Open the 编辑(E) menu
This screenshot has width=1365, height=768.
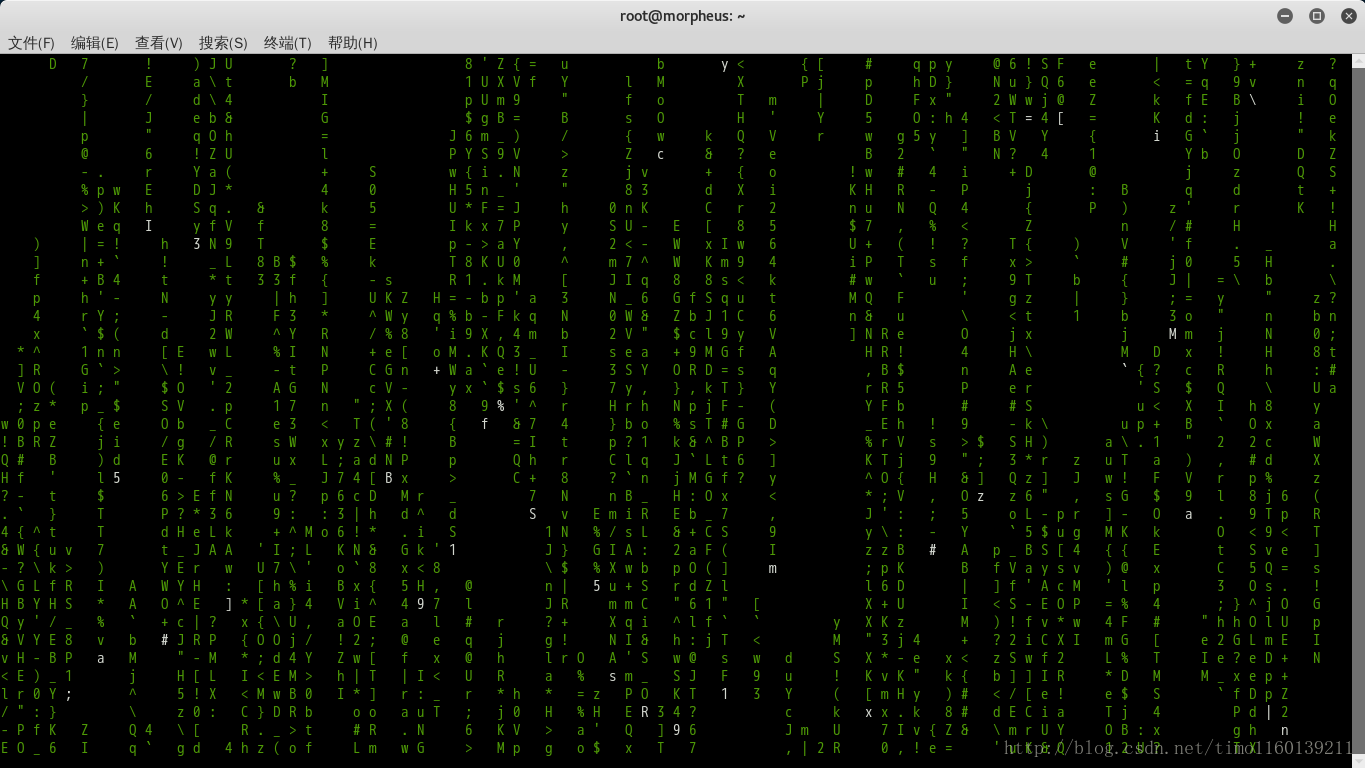[95, 43]
